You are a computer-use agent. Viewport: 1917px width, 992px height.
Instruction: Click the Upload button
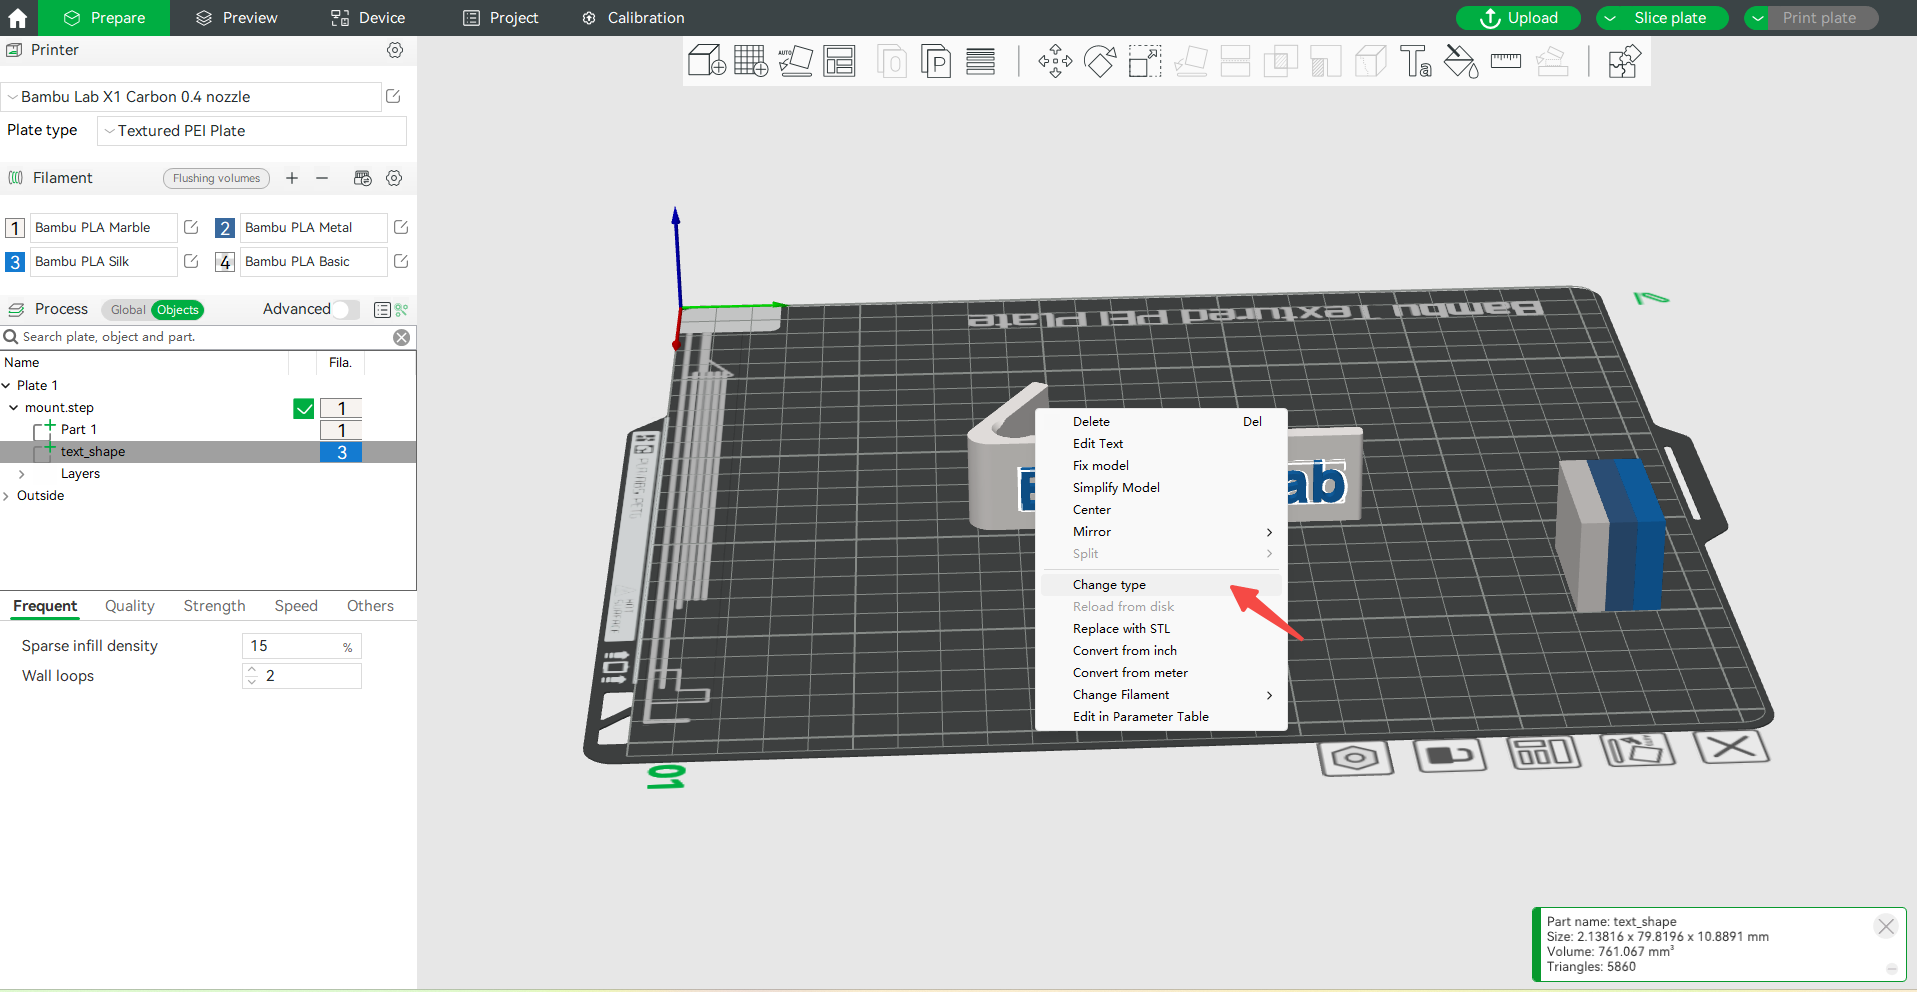point(1518,18)
